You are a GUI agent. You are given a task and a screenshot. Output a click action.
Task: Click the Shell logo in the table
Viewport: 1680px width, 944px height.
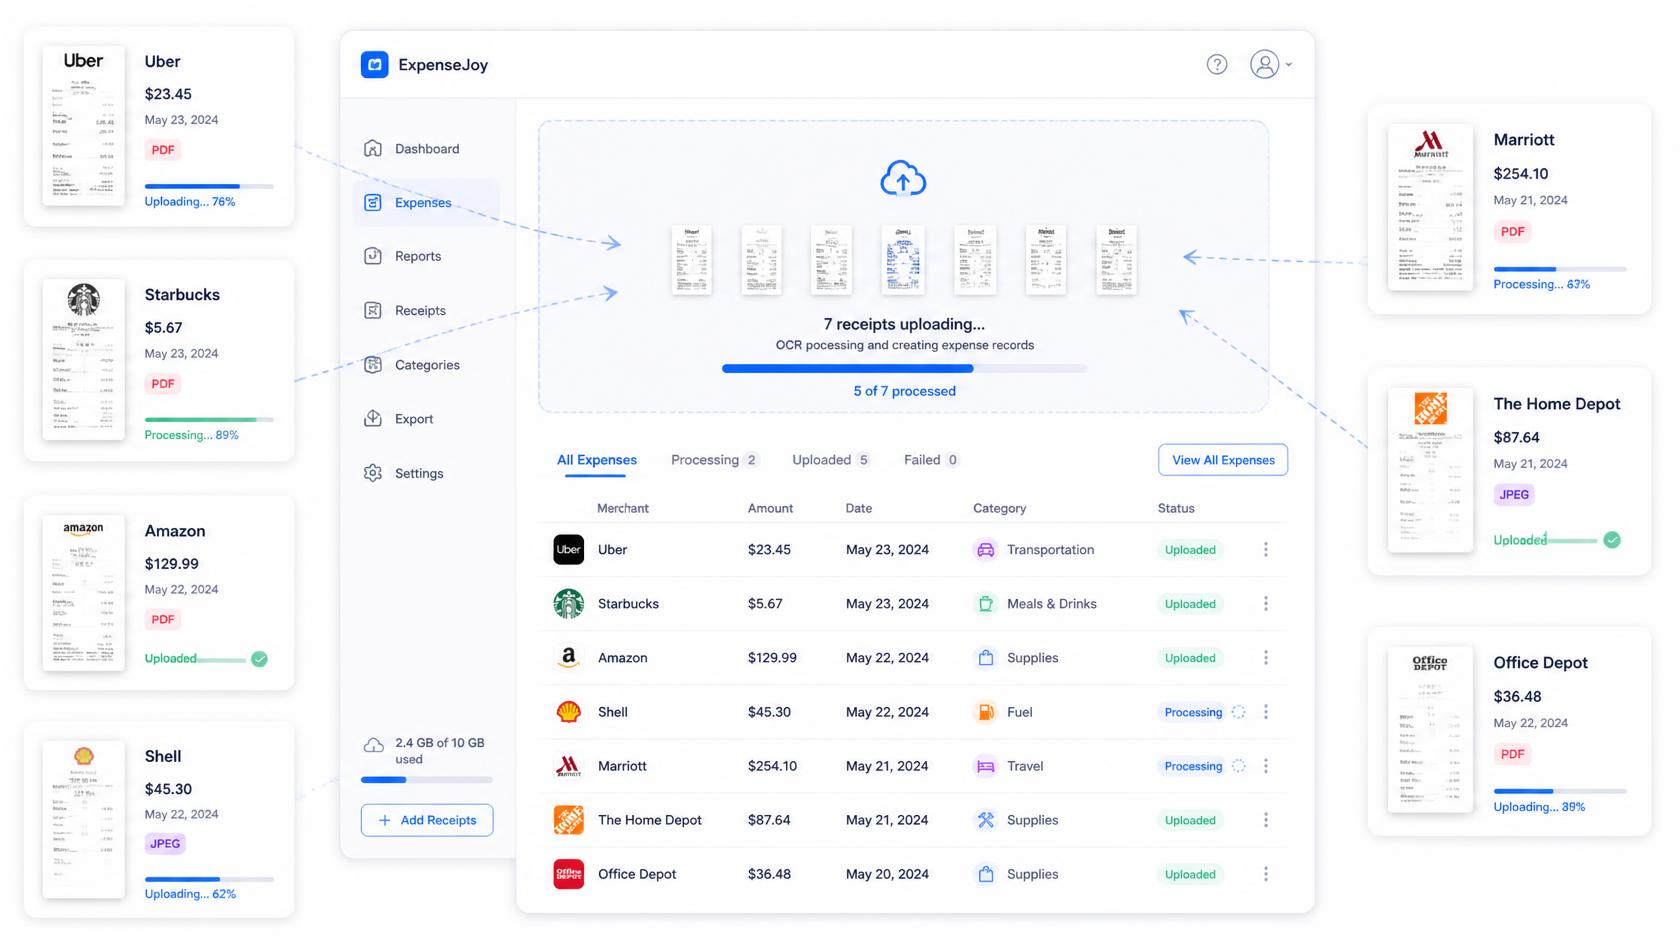569,712
